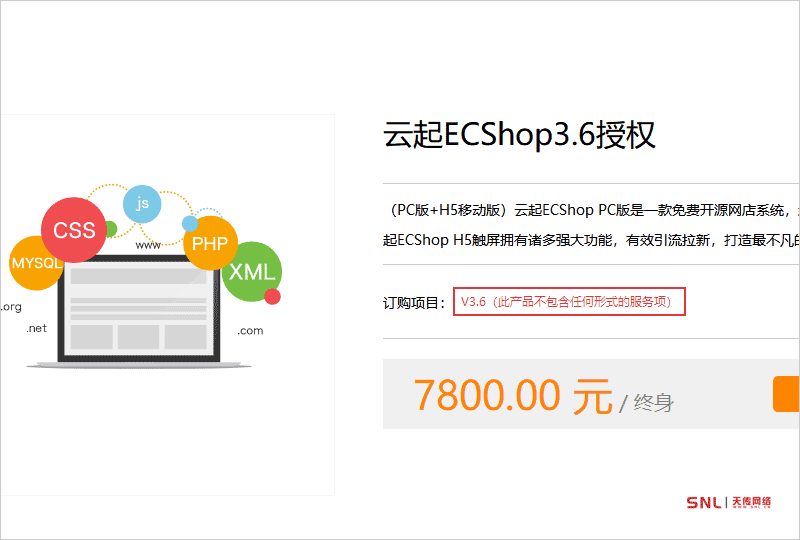Click the .com domain label
Viewport: 800px width, 540px height.
coord(250,331)
